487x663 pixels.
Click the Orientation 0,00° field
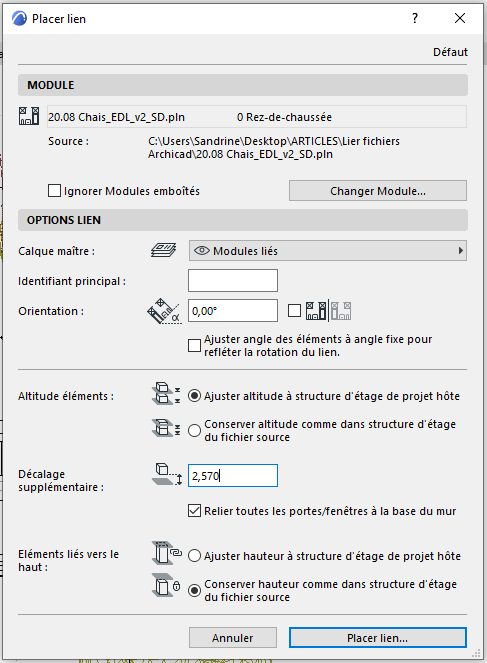pos(233,311)
